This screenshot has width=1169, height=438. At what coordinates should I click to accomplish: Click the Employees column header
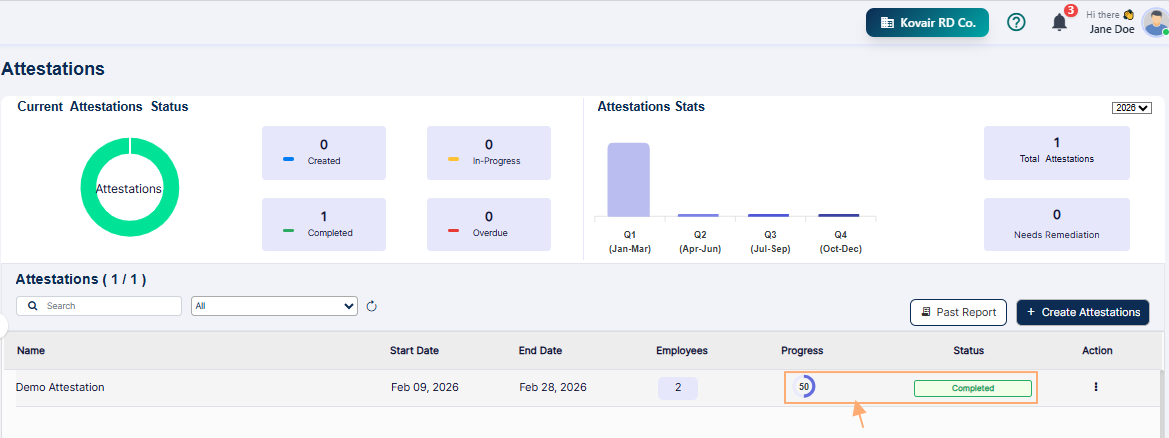[681, 350]
